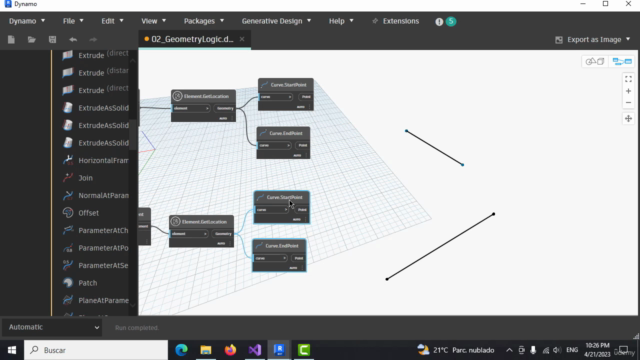
Task: Click the ParameterAtPoint library icon
Action: 68,248
